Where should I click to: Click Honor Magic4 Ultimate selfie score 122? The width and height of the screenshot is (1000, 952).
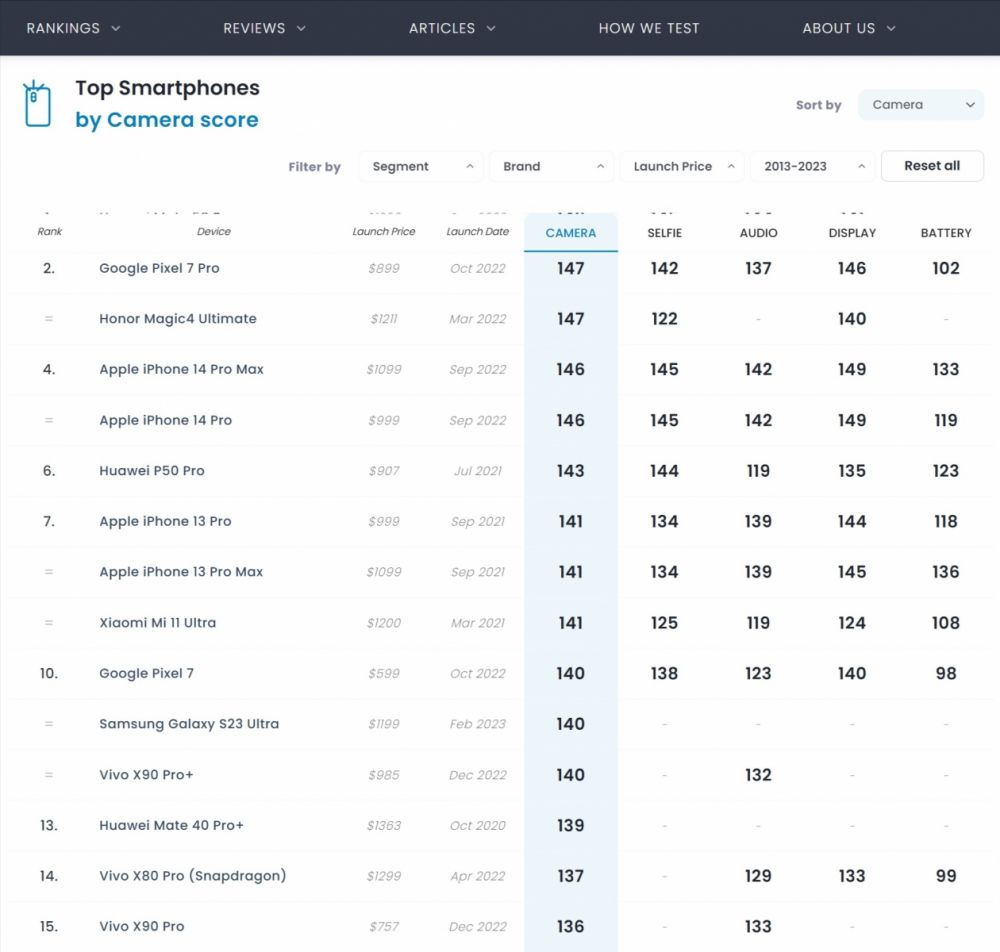point(665,319)
